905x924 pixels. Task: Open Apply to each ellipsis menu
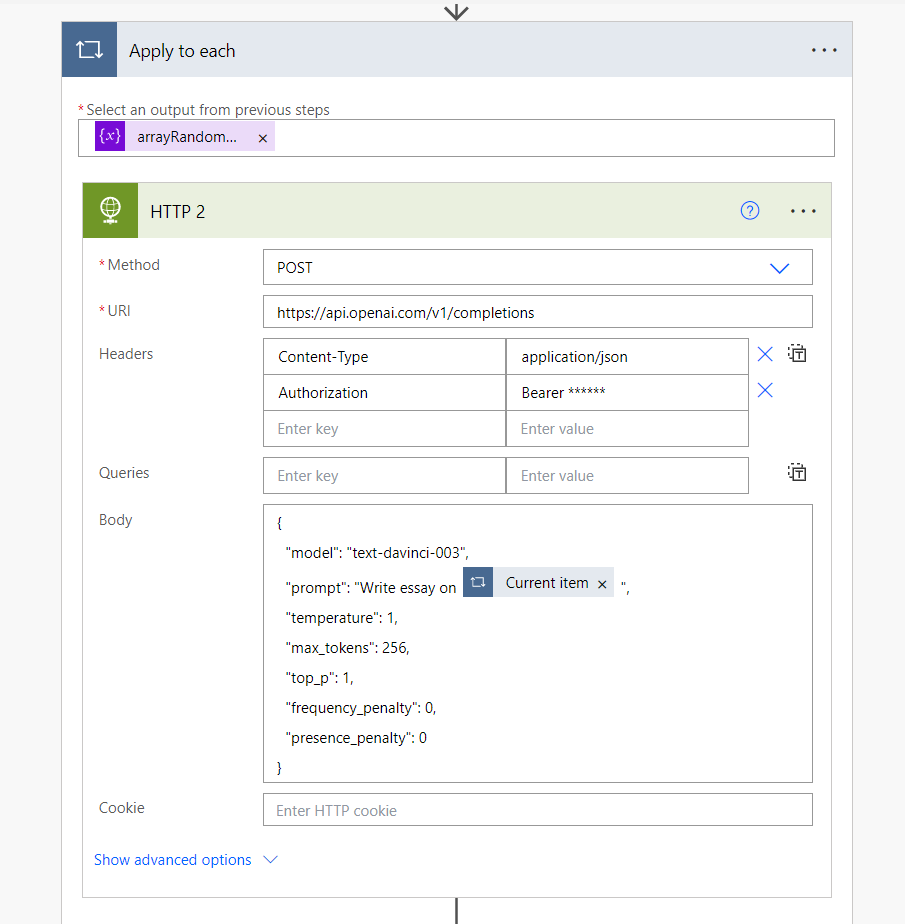pos(824,51)
